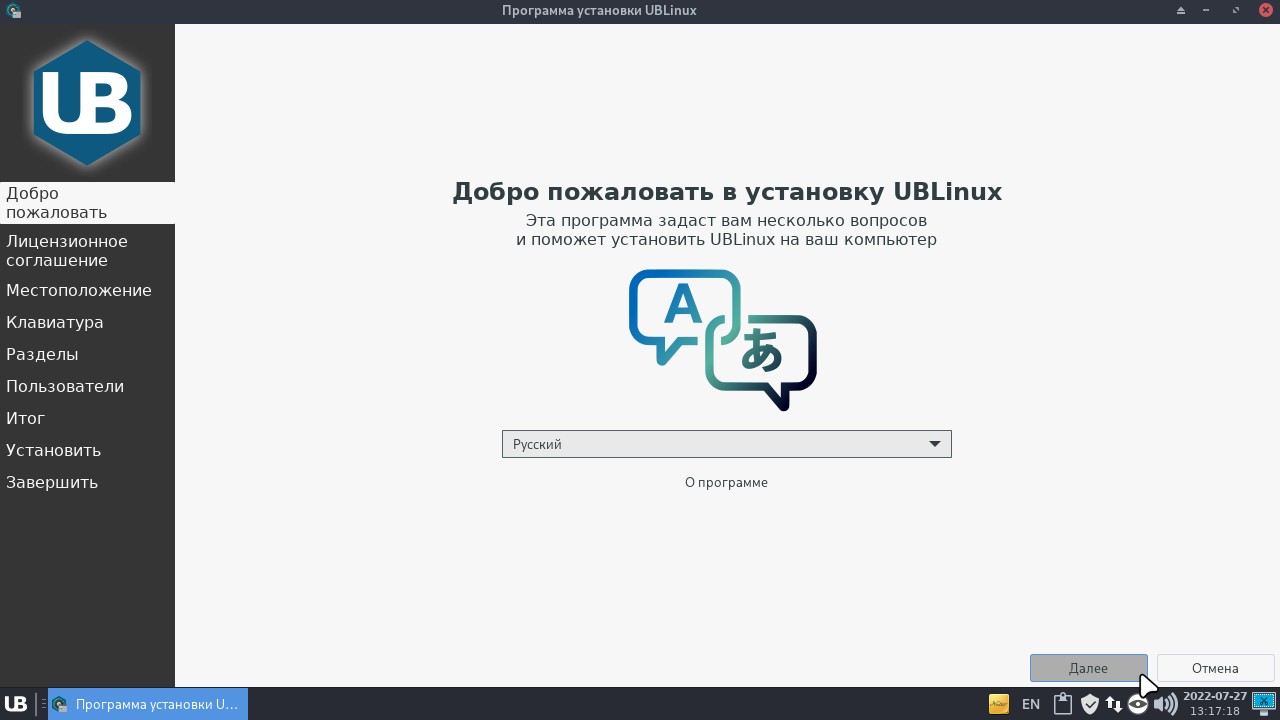Open the network up-down arrows tray icon
The width and height of the screenshot is (1280, 720).
click(1113, 704)
